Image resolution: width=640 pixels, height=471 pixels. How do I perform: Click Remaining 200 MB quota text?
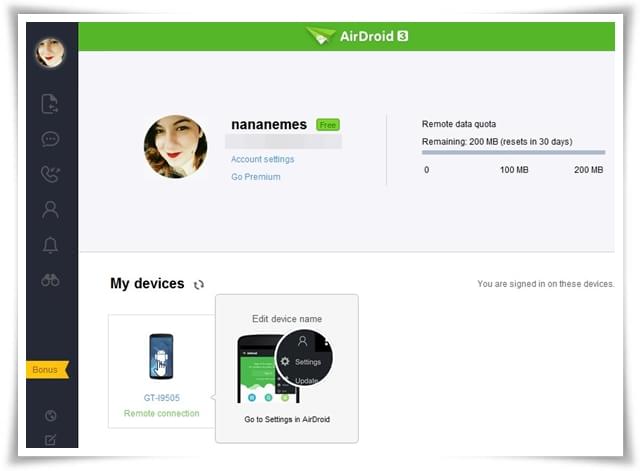click(497, 142)
